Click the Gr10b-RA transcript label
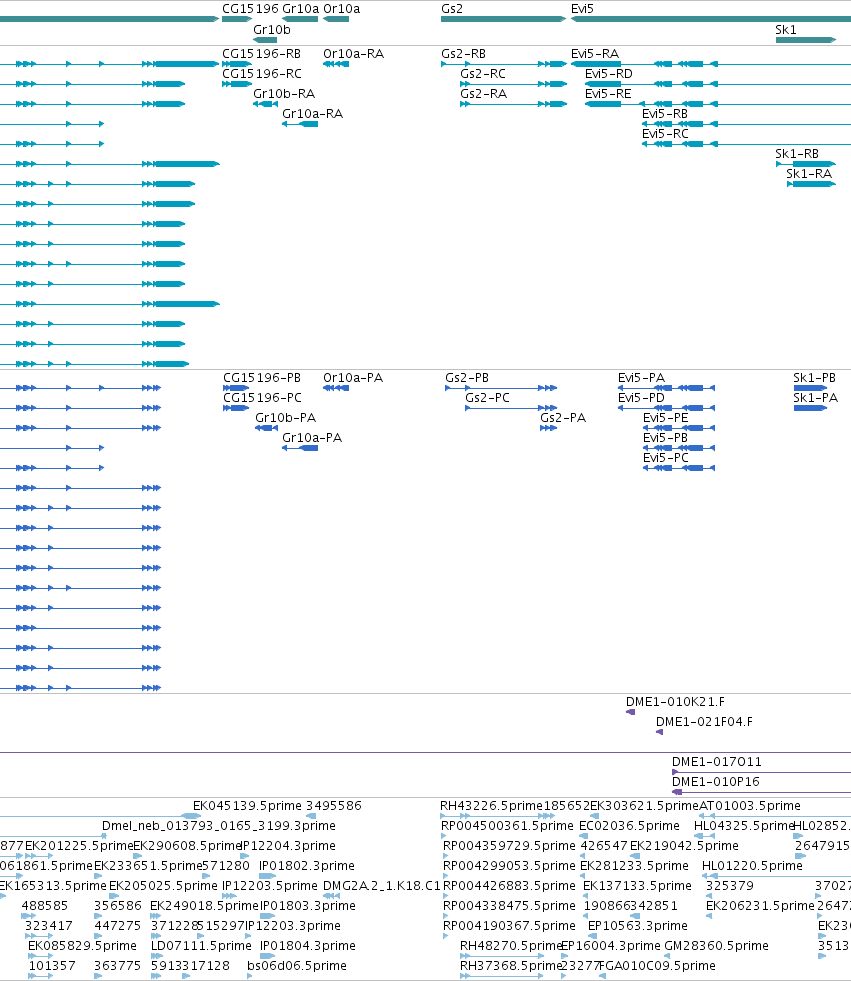 (x=284, y=94)
